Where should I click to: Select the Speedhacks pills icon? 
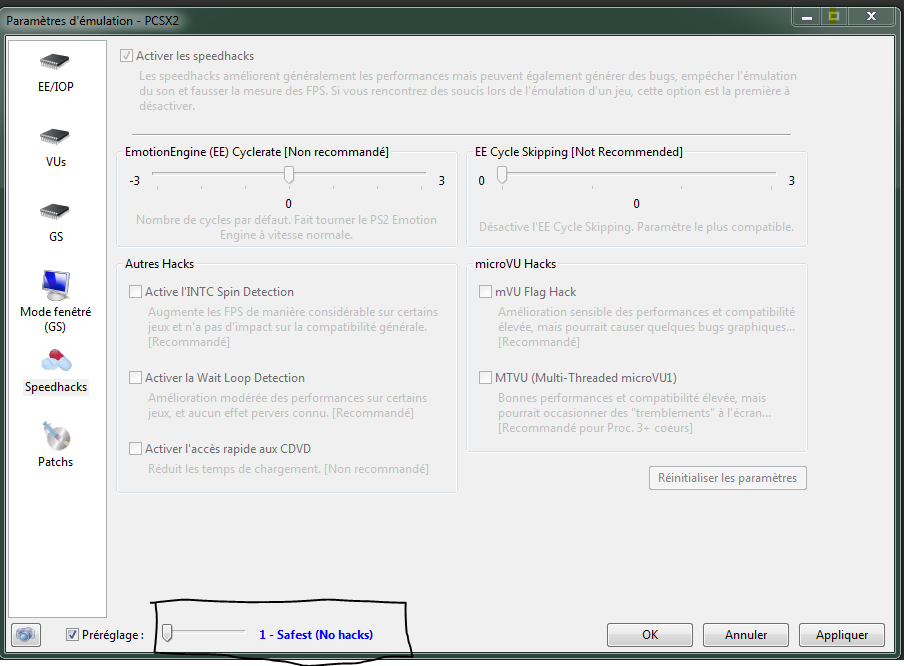click(x=56, y=362)
